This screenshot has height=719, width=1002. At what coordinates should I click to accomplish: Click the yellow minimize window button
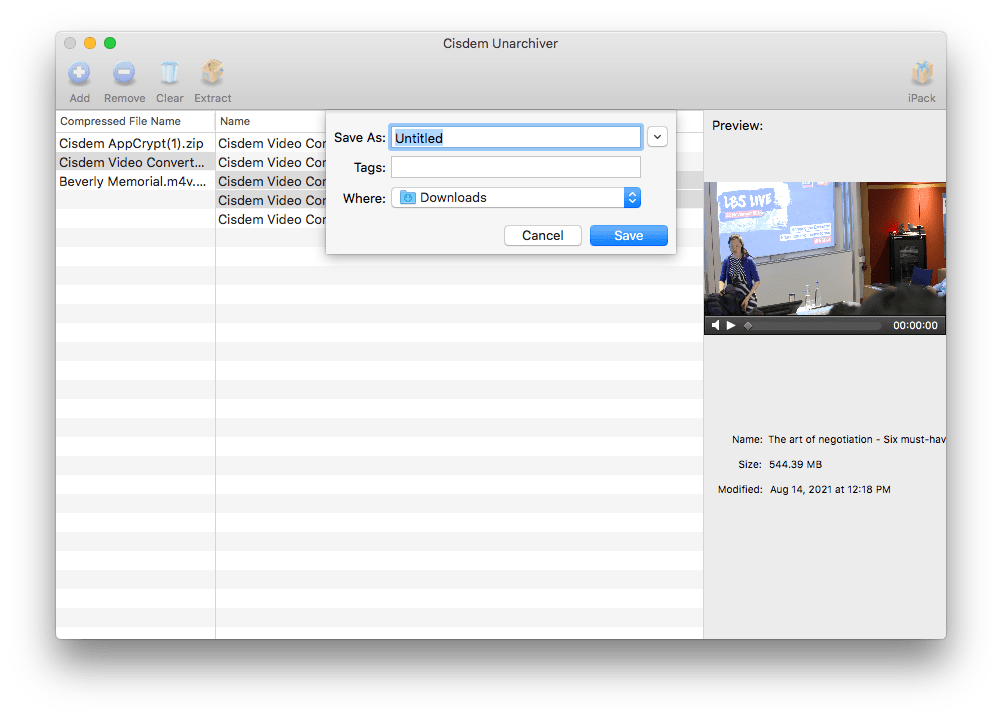[x=90, y=43]
